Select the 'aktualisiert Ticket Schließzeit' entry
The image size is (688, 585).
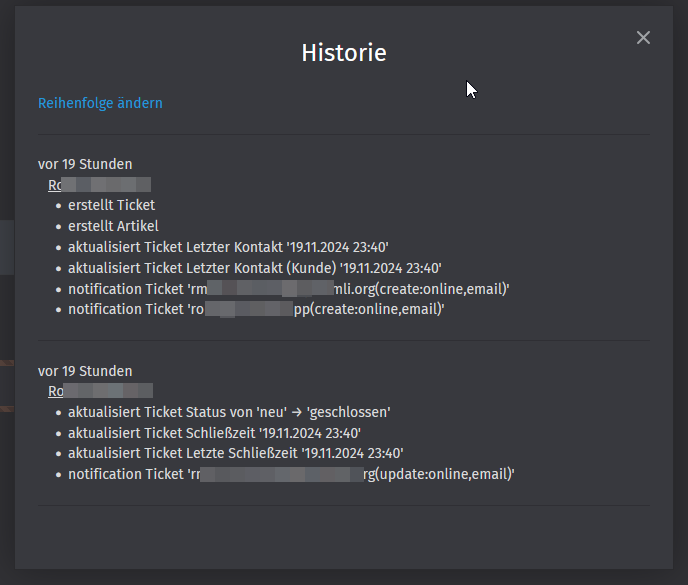coord(214,433)
